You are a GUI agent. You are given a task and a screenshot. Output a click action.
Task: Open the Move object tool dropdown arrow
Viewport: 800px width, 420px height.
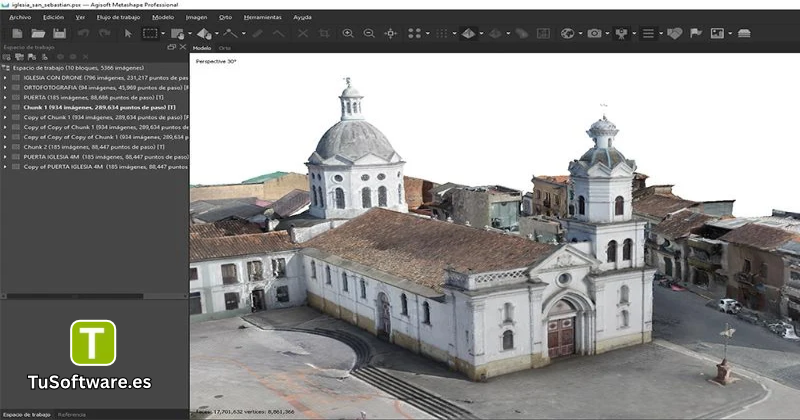click(x=217, y=34)
